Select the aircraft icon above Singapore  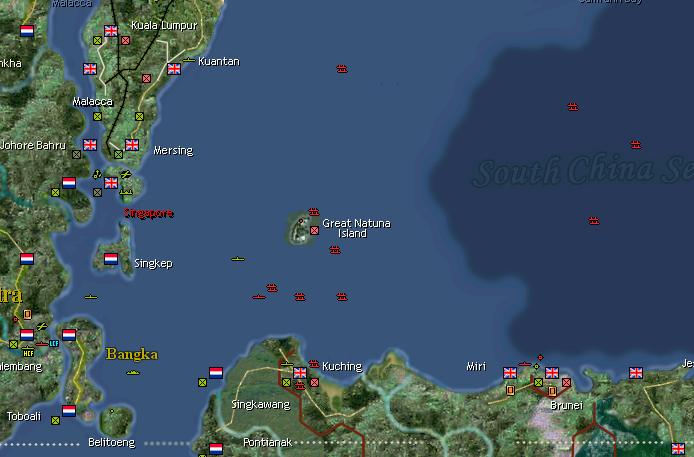point(126,174)
